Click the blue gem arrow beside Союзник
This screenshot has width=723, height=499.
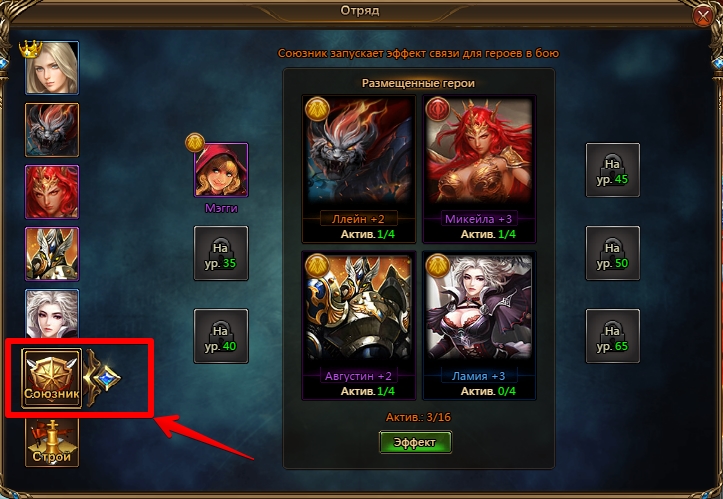coord(104,378)
